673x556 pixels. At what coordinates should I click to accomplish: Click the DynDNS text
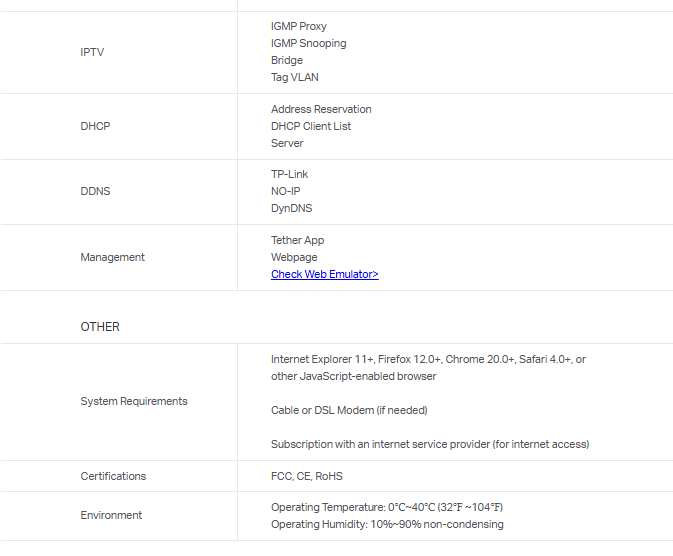point(291,208)
